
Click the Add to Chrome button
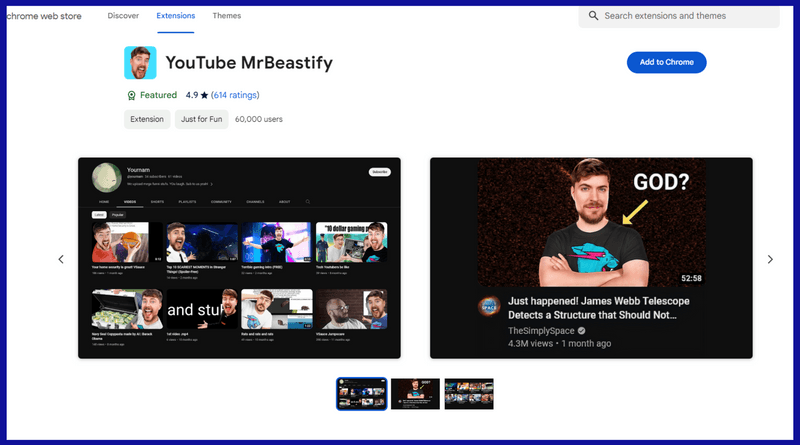[666, 62]
